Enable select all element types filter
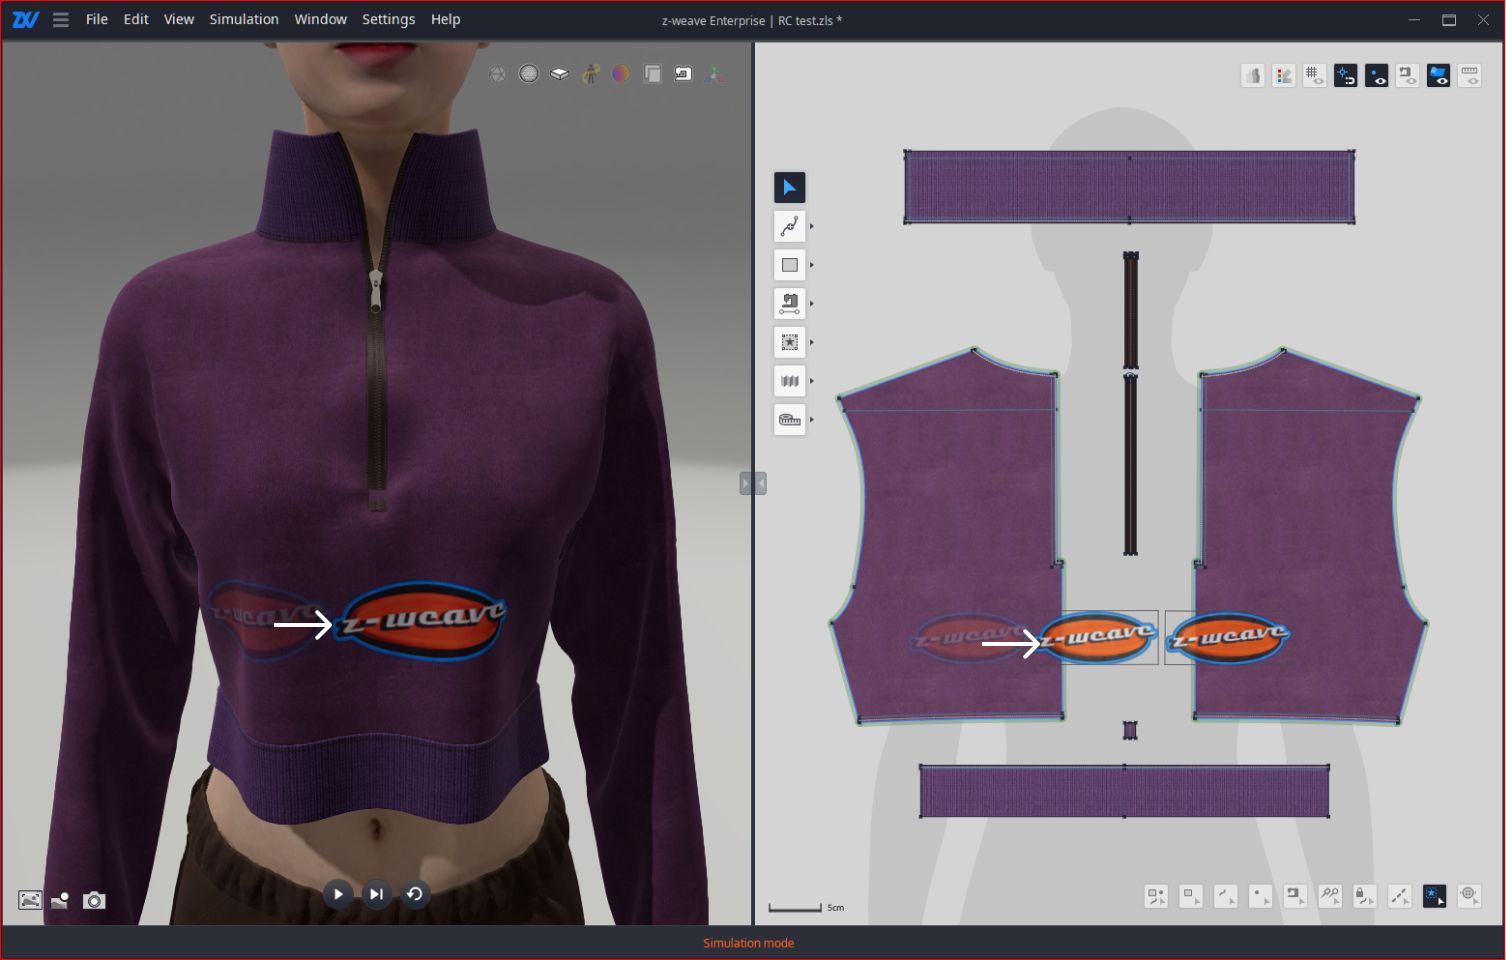1506x960 pixels. [1156, 896]
